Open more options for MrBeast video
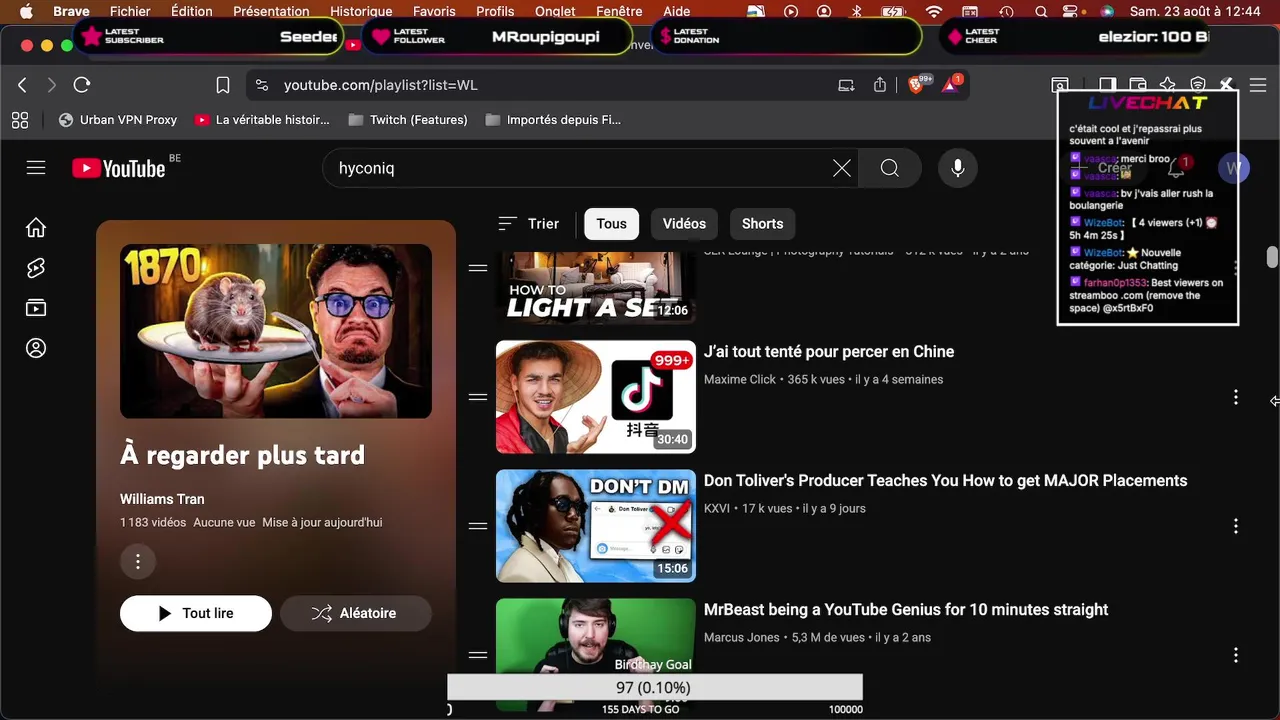The image size is (1280, 720). click(x=1235, y=655)
